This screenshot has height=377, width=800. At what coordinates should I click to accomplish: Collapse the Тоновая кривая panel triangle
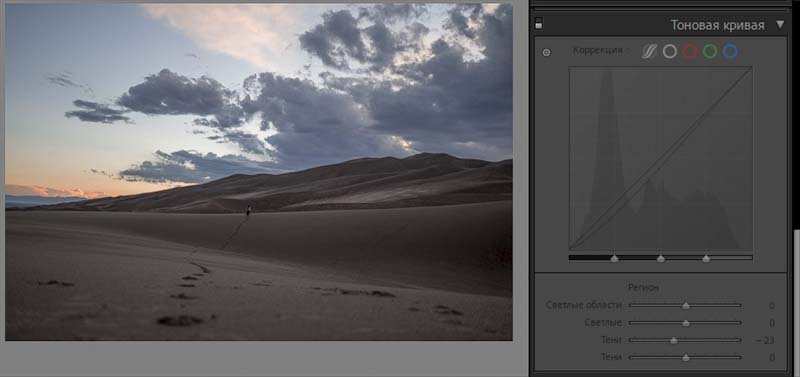(780, 24)
